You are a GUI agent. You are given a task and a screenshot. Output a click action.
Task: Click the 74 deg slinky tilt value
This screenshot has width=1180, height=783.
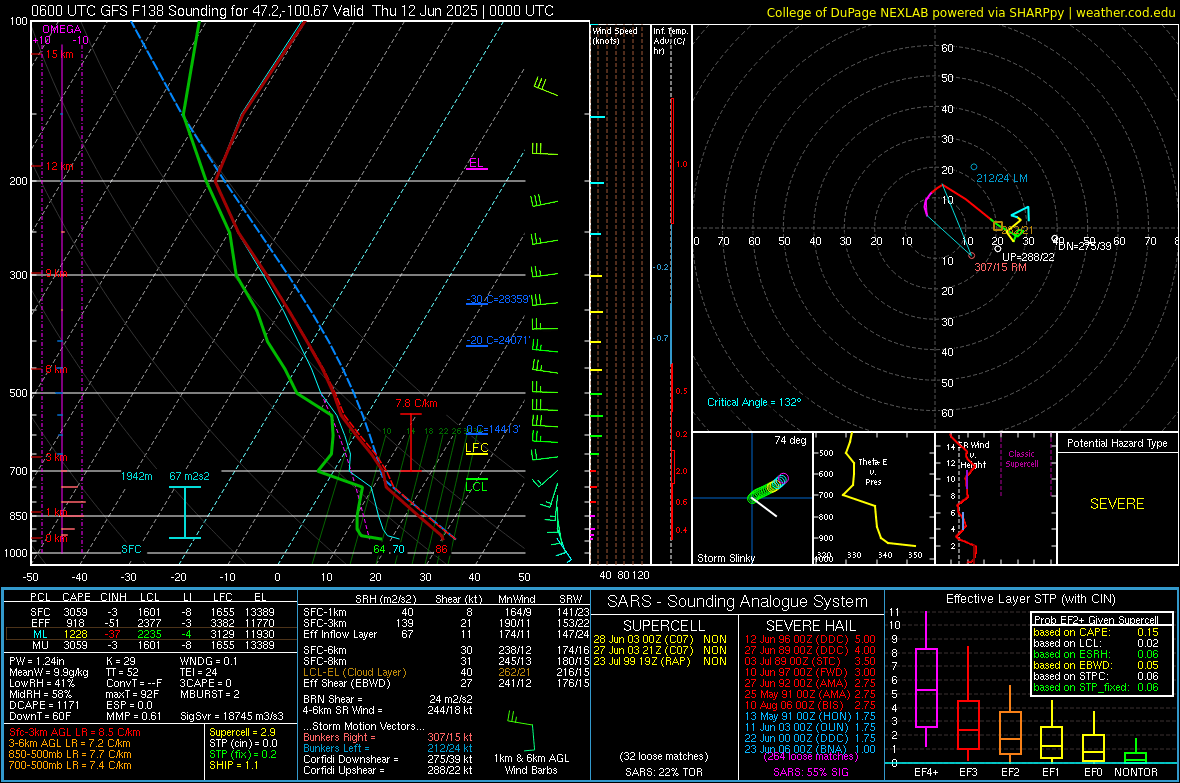coord(790,440)
